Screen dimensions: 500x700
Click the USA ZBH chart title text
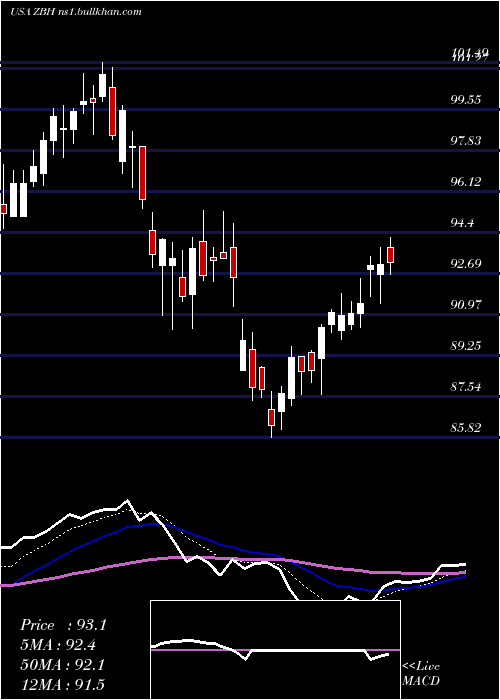coord(75,12)
